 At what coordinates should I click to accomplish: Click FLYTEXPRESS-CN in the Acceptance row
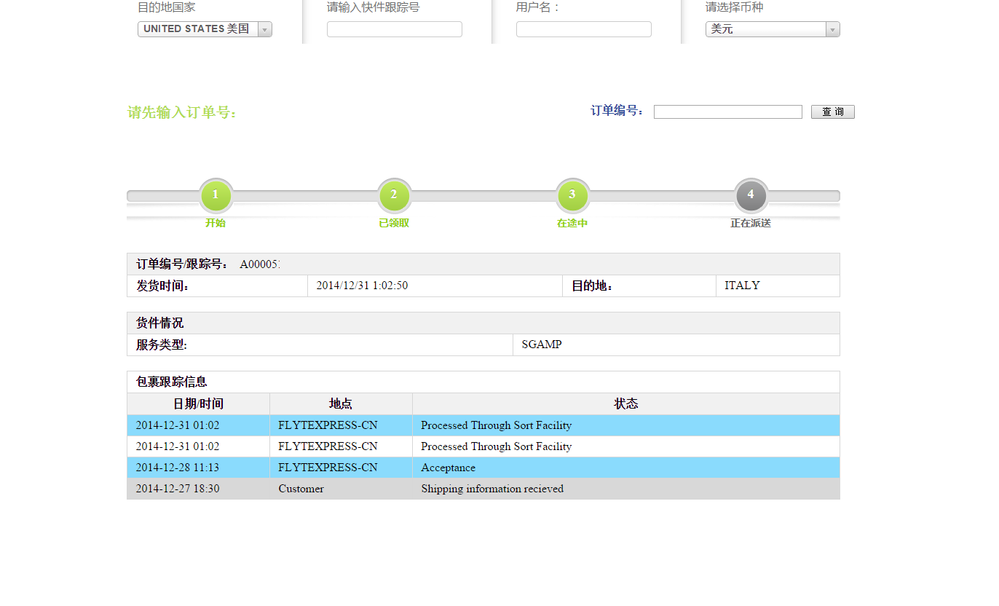click(x=327, y=468)
